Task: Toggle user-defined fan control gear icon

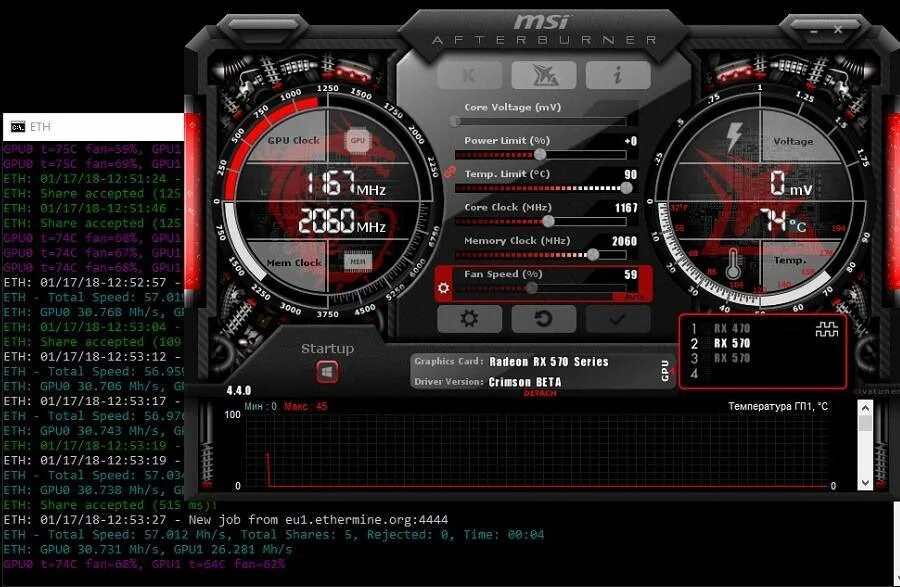Action: pyautogui.click(x=443, y=287)
